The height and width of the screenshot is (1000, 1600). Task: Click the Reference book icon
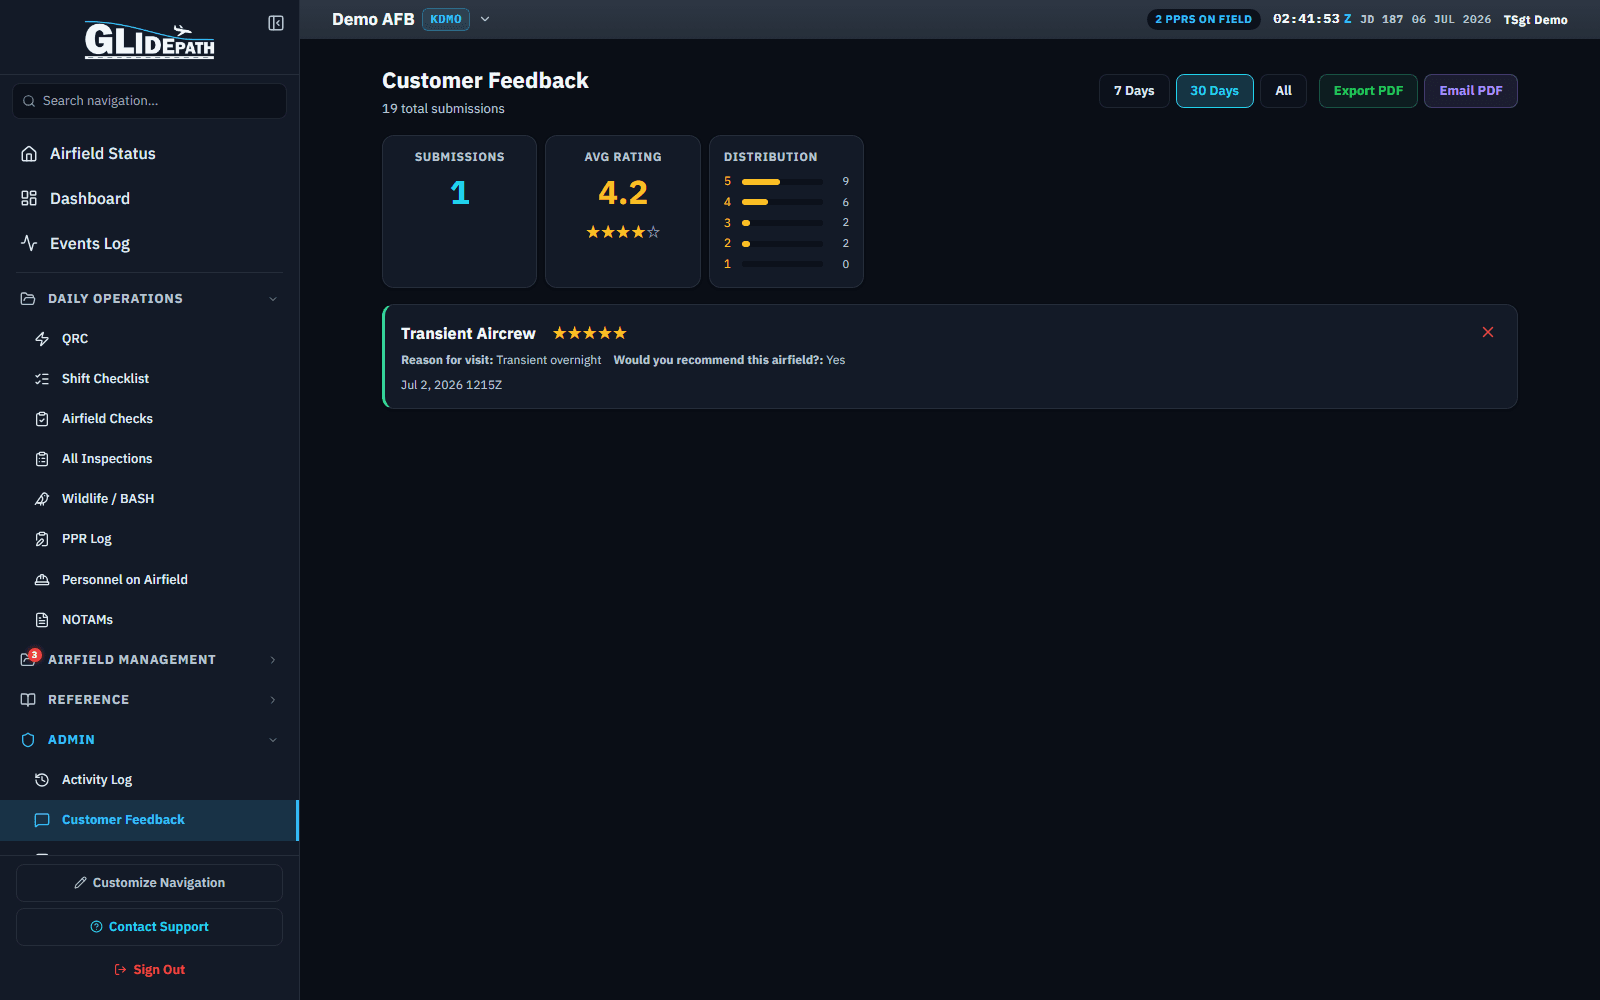tap(28, 700)
